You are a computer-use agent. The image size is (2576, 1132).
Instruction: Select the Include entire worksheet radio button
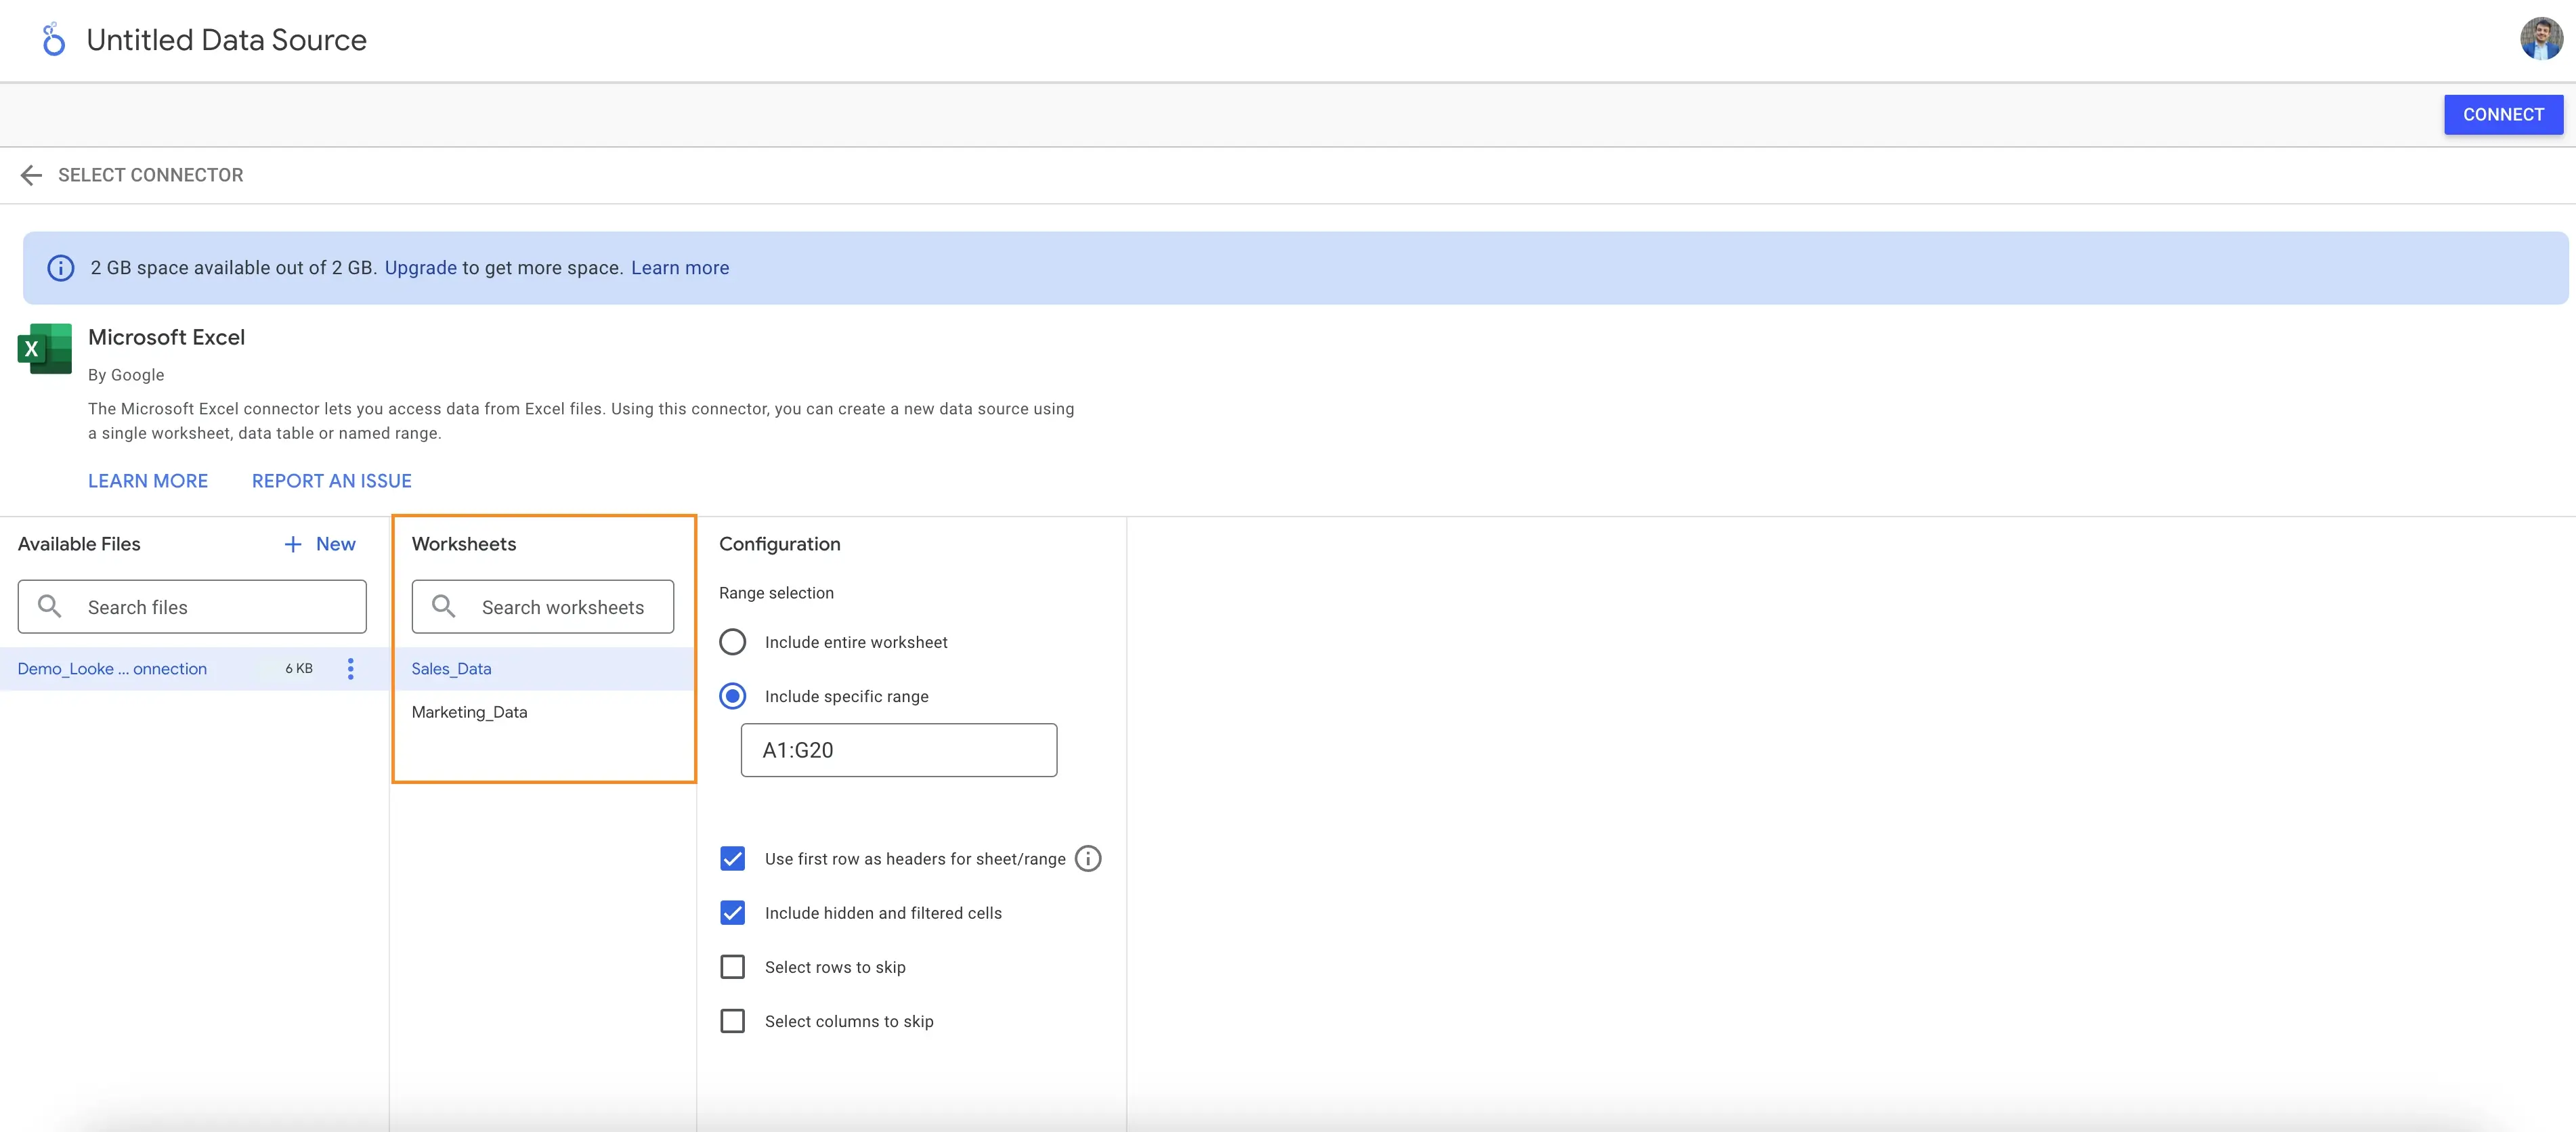(733, 640)
